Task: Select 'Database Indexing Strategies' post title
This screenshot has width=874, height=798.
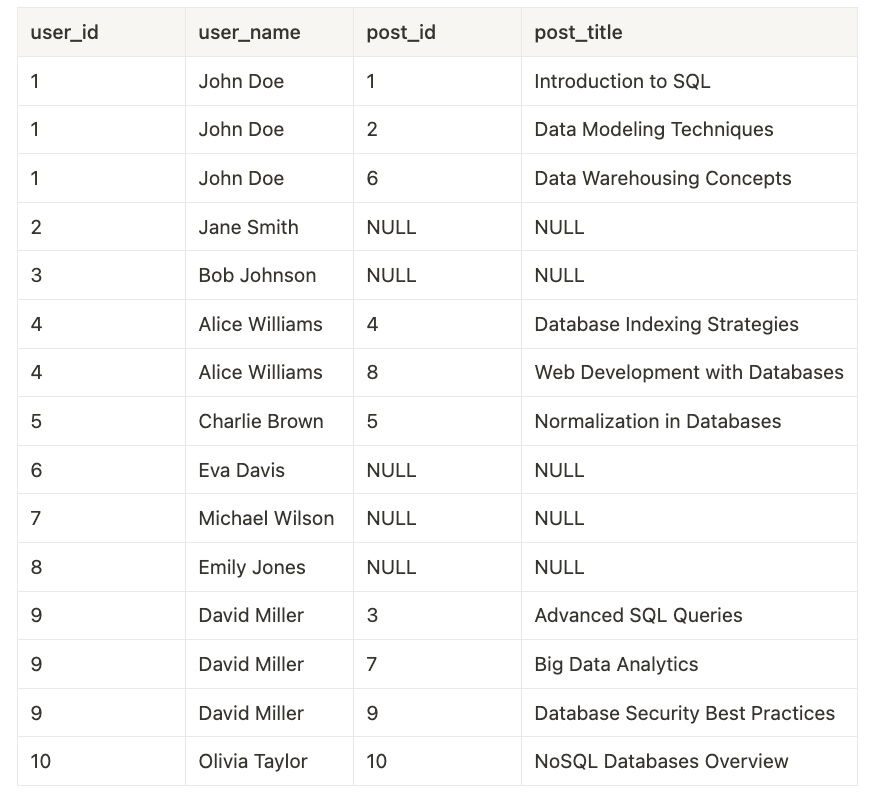Action: (x=666, y=324)
